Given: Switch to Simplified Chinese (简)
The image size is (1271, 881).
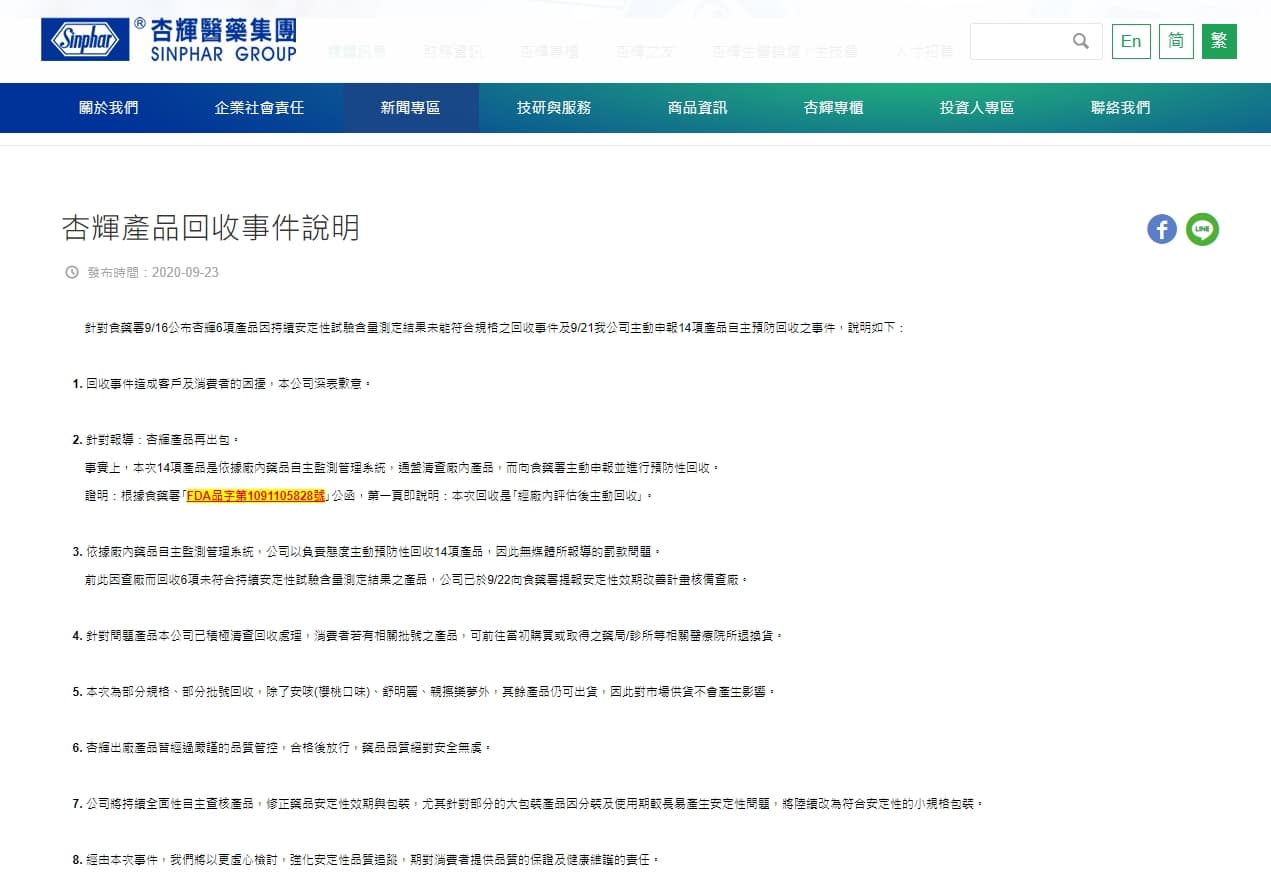Looking at the screenshot, I should click(1176, 41).
